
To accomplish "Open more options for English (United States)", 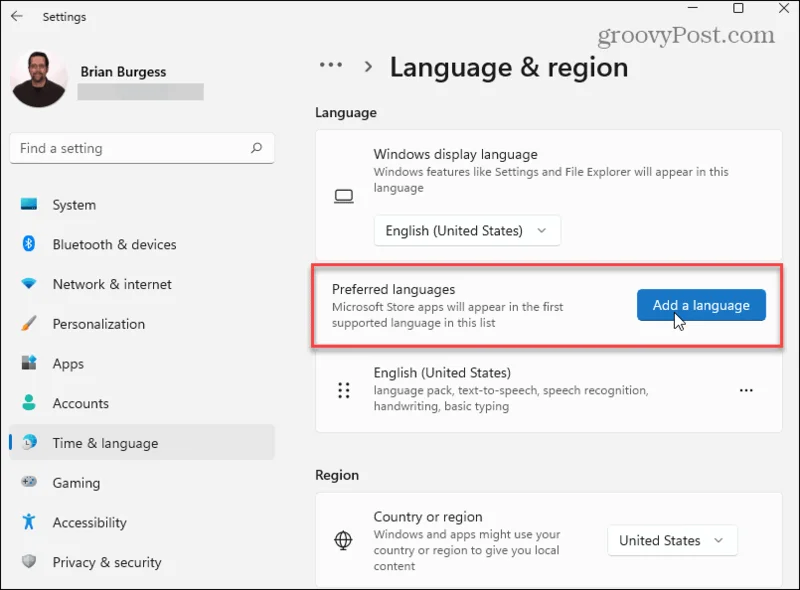I will (x=746, y=390).
